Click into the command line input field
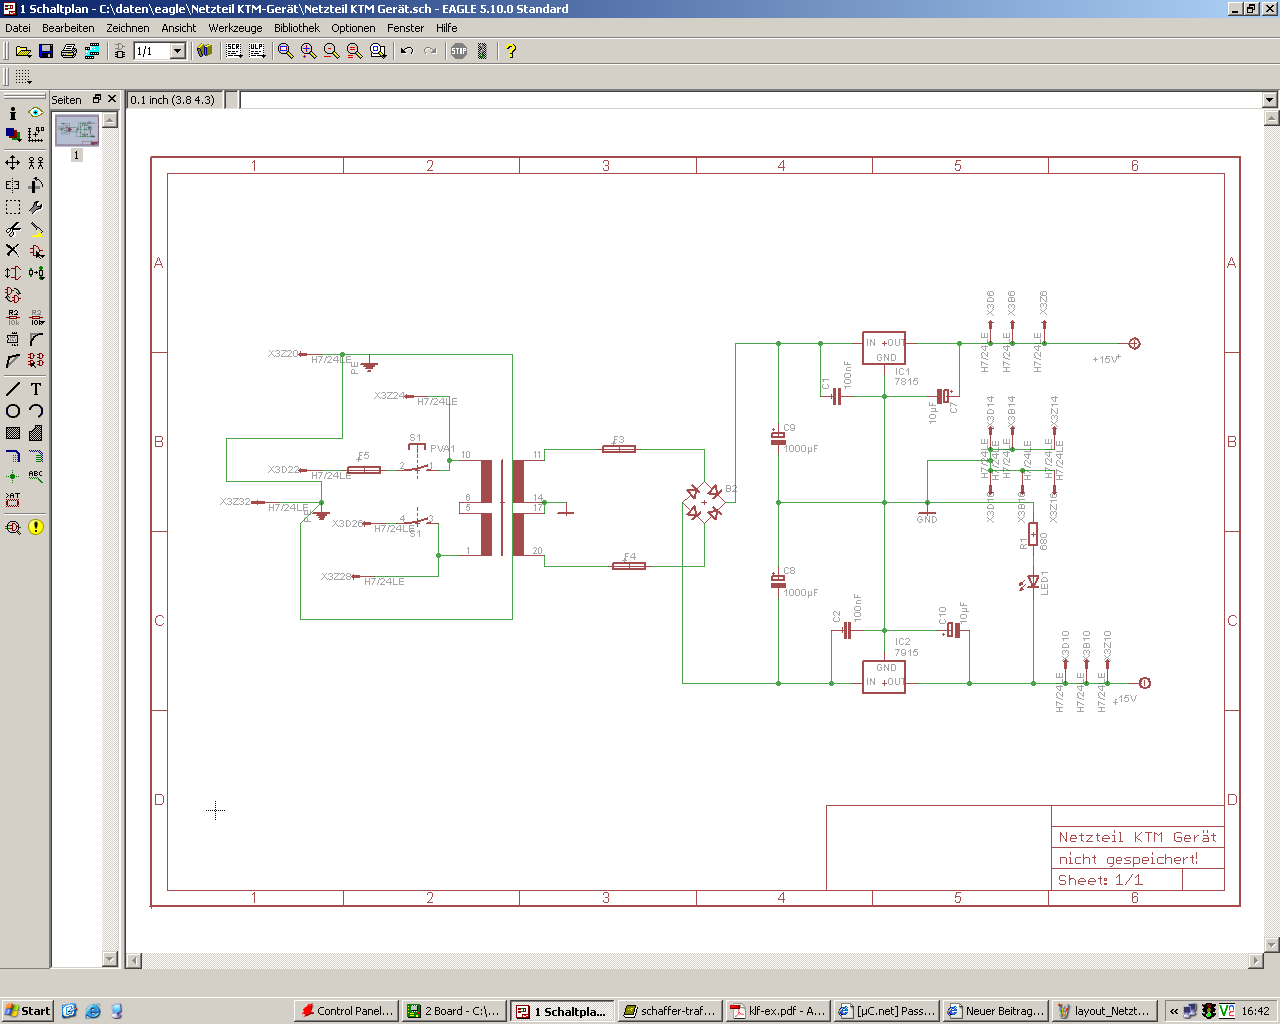1280x1024 pixels. coord(750,100)
